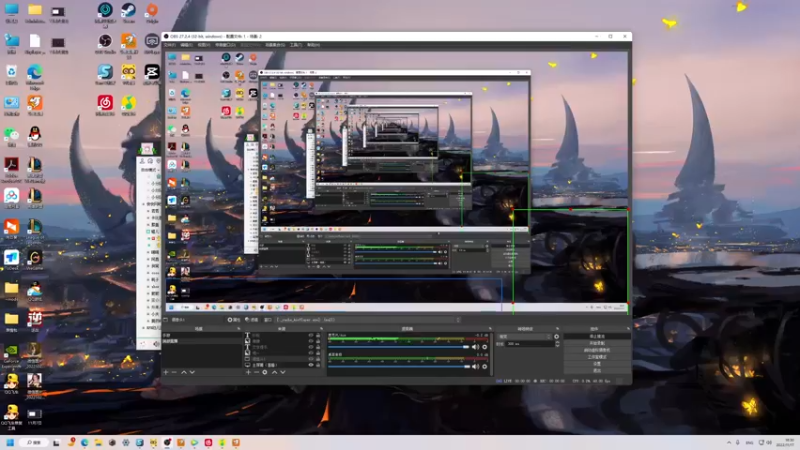Open the Adobe Acrobat desktop icon

(x=11, y=165)
